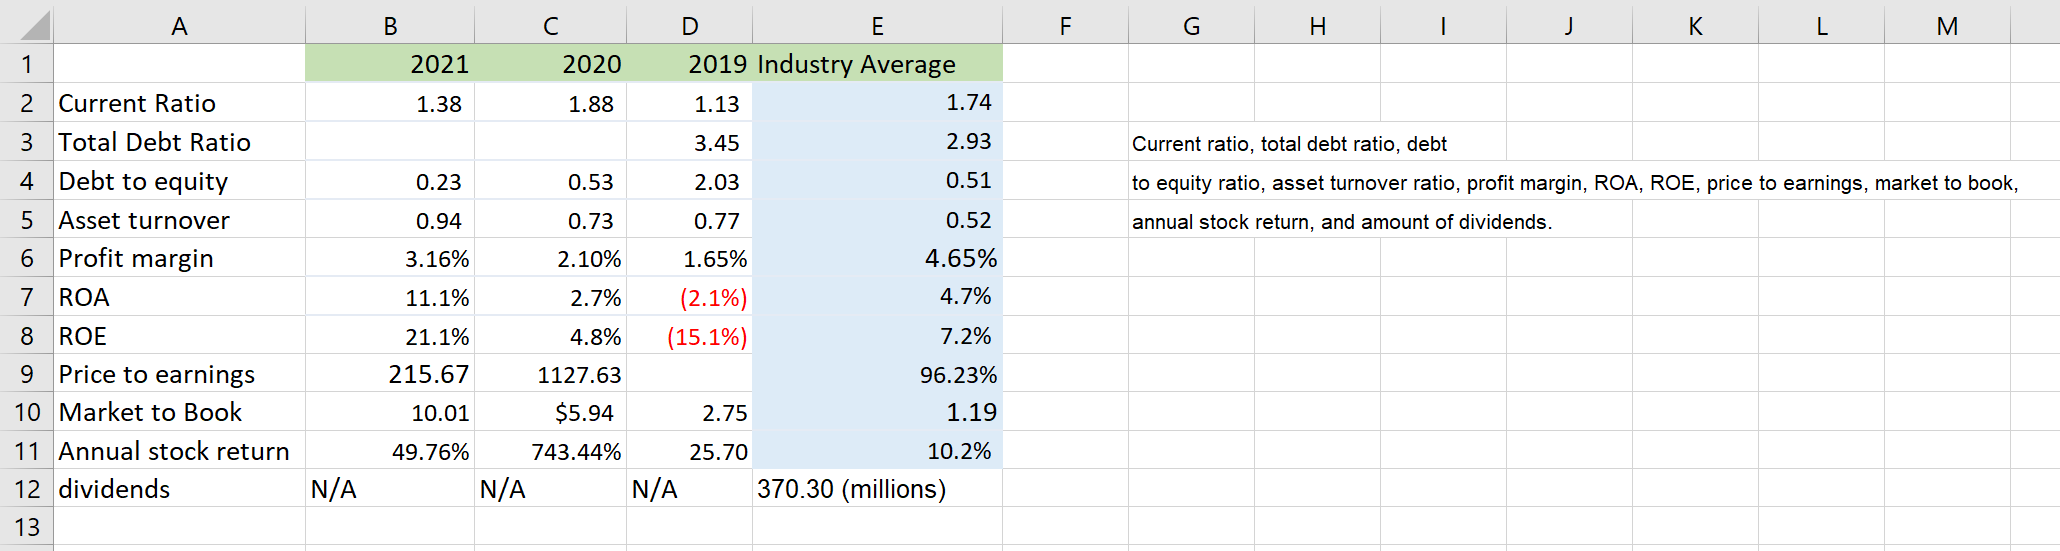
Task: Select column B header
Action: coord(390,25)
